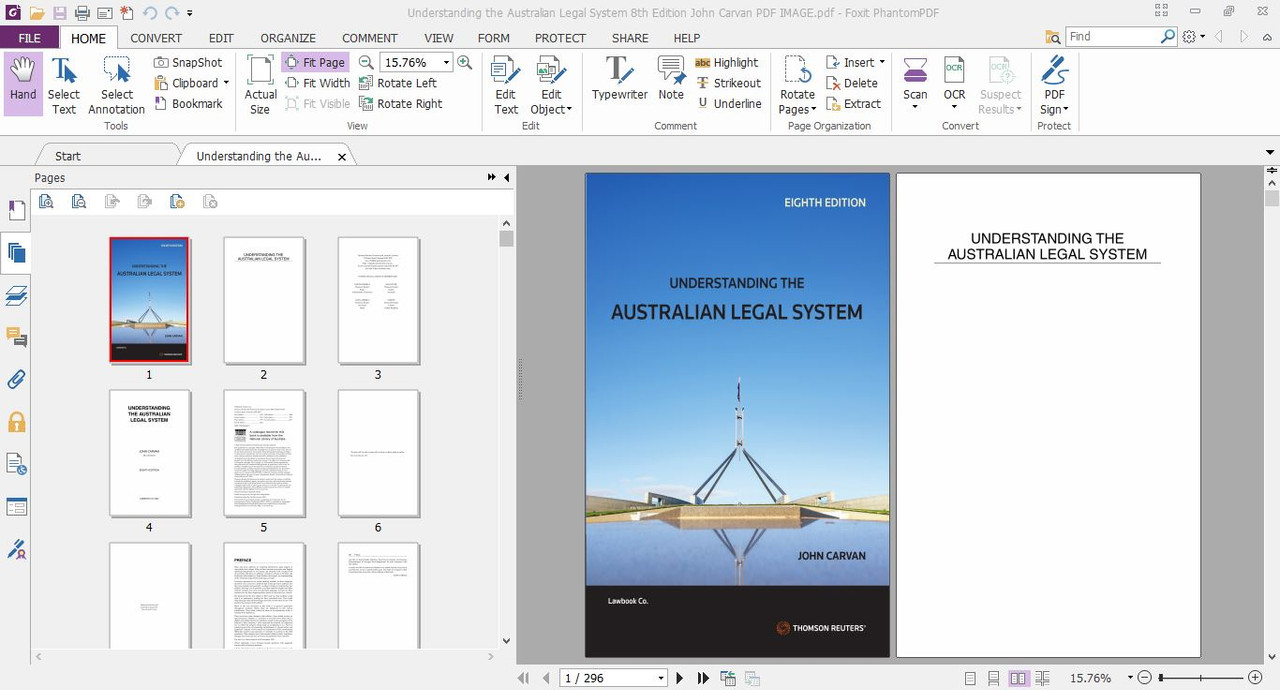1280x690 pixels.
Task: Rotate the page left
Action: 398,83
